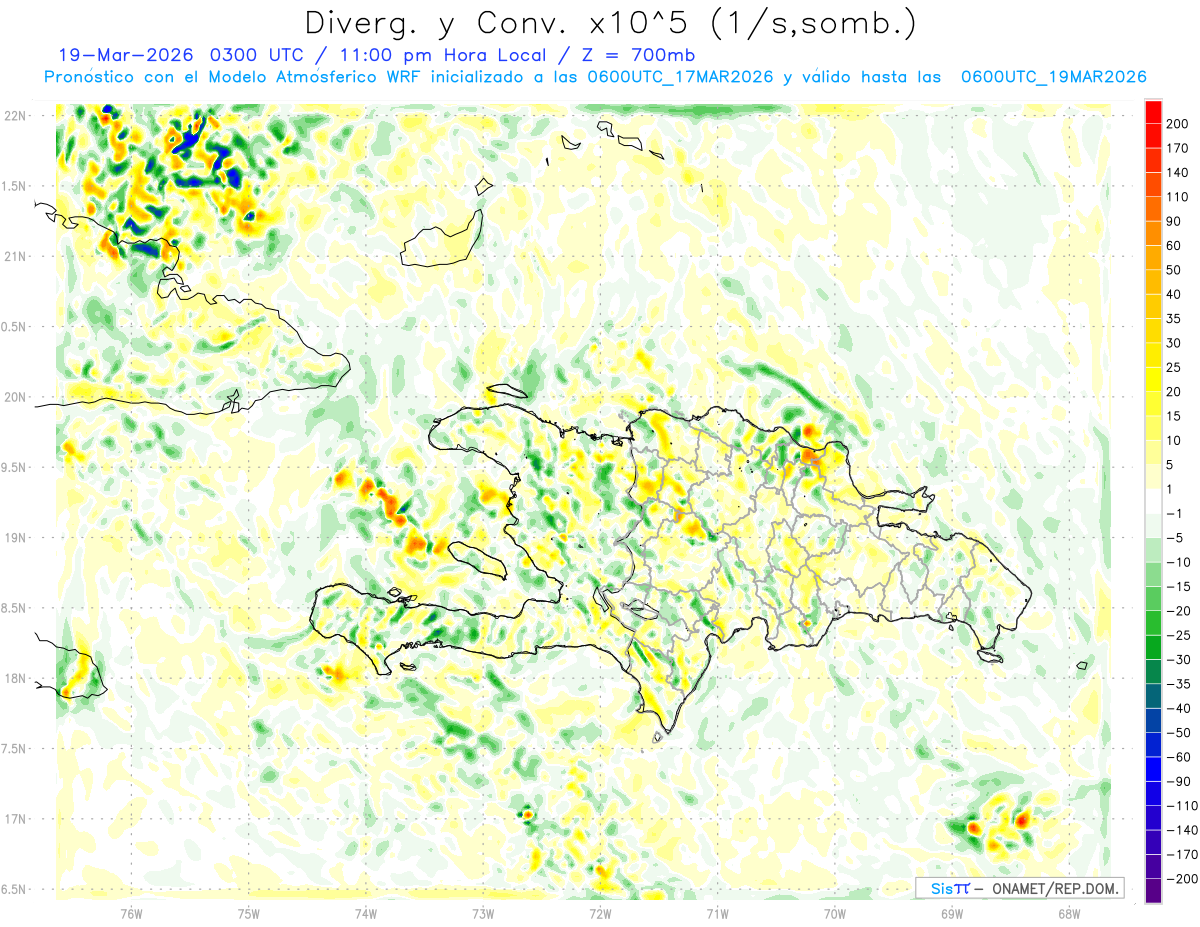Click the '22N' latitude label
Viewport: 1200px width, 927px height.
click(x=15, y=116)
